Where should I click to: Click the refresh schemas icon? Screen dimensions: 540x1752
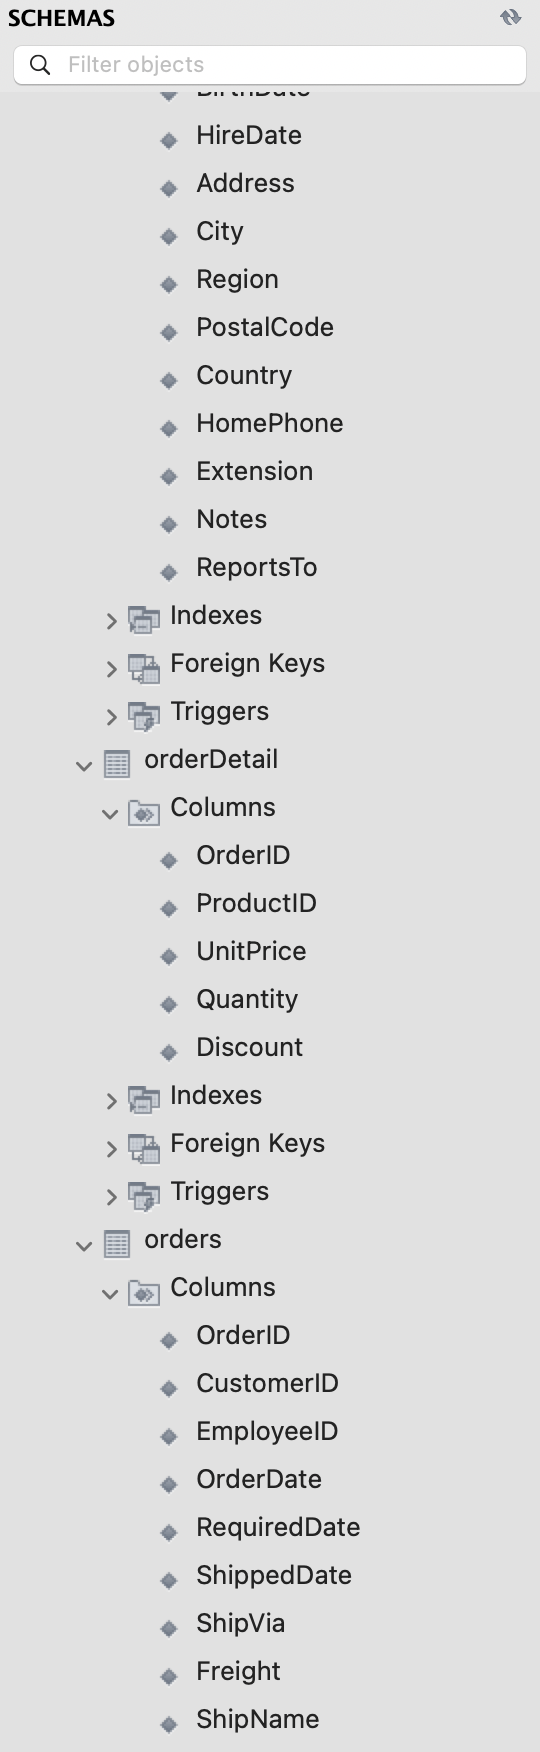click(x=511, y=17)
